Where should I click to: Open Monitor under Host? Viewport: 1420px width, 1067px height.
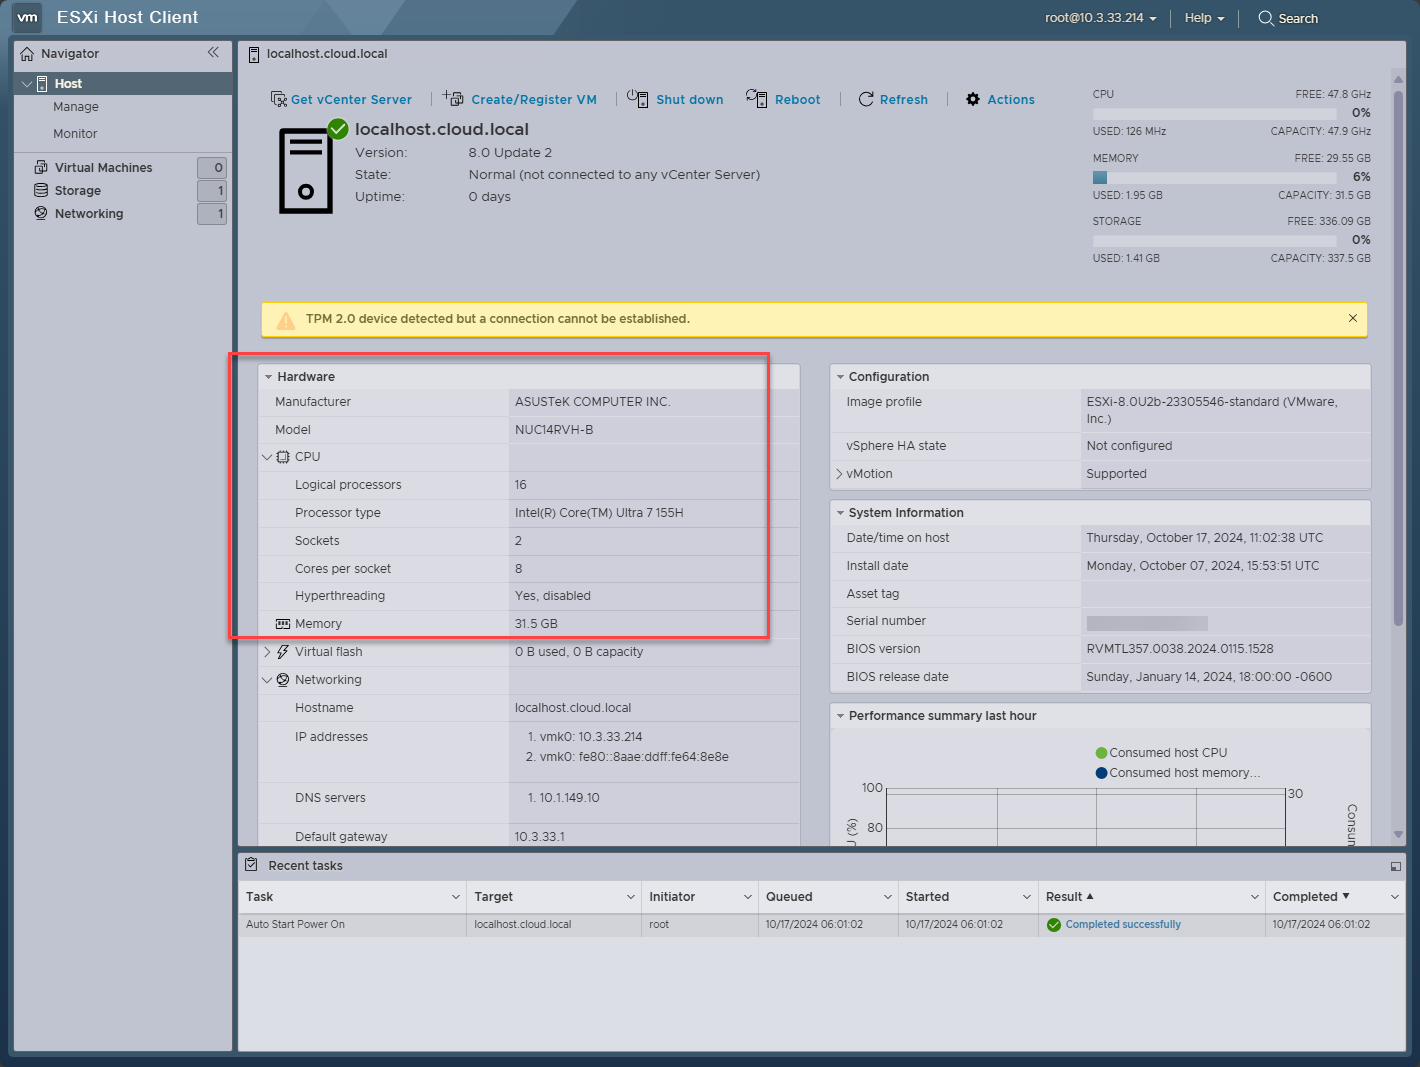pos(75,134)
